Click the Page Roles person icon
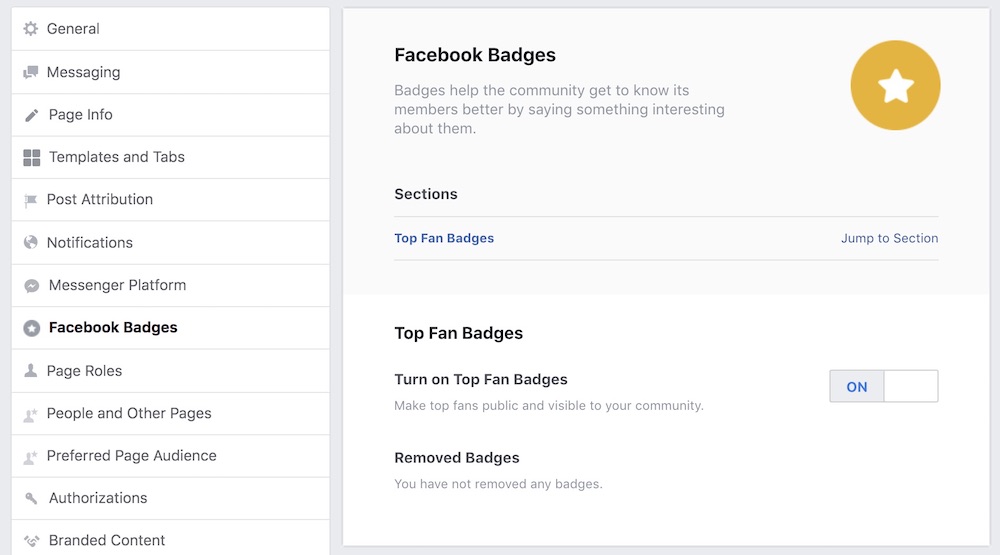The height and width of the screenshot is (555, 1000). (x=31, y=371)
